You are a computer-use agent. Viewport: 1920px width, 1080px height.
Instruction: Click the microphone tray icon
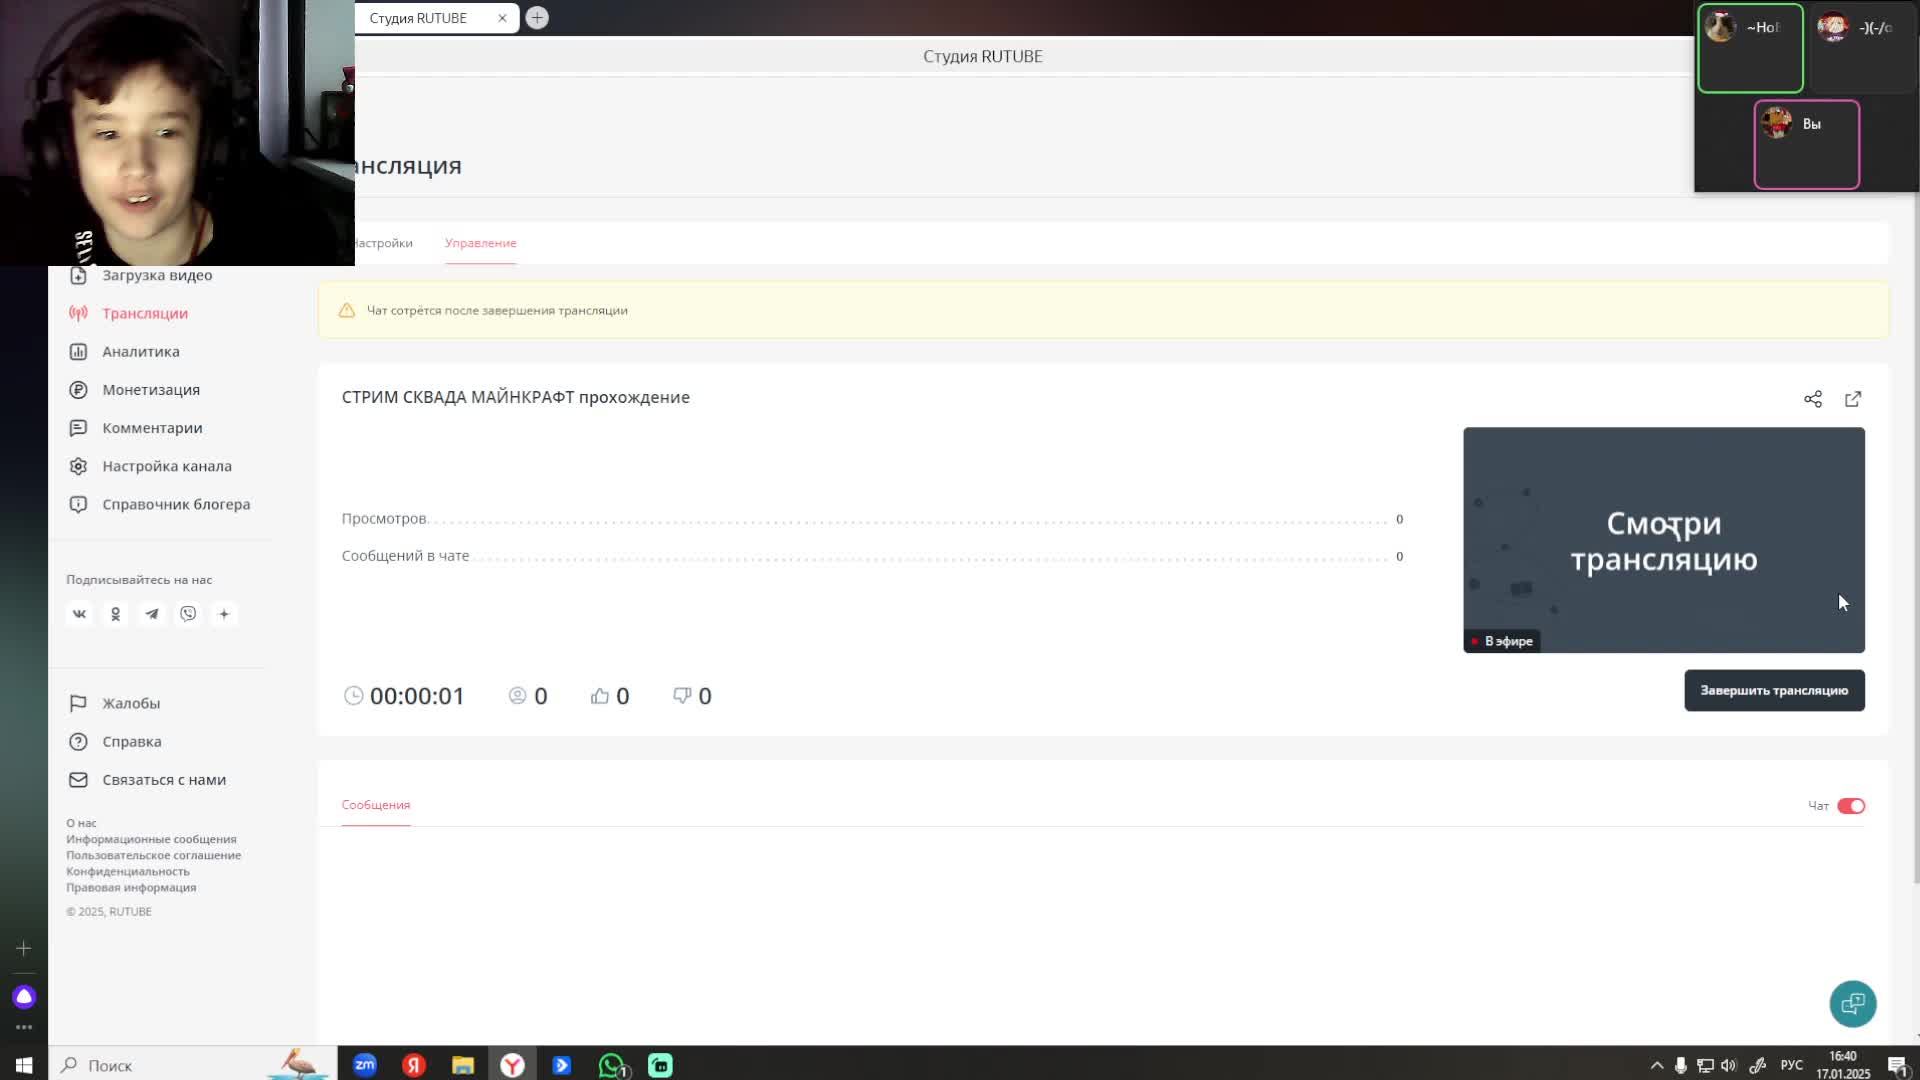[x=1681, y=1065]
